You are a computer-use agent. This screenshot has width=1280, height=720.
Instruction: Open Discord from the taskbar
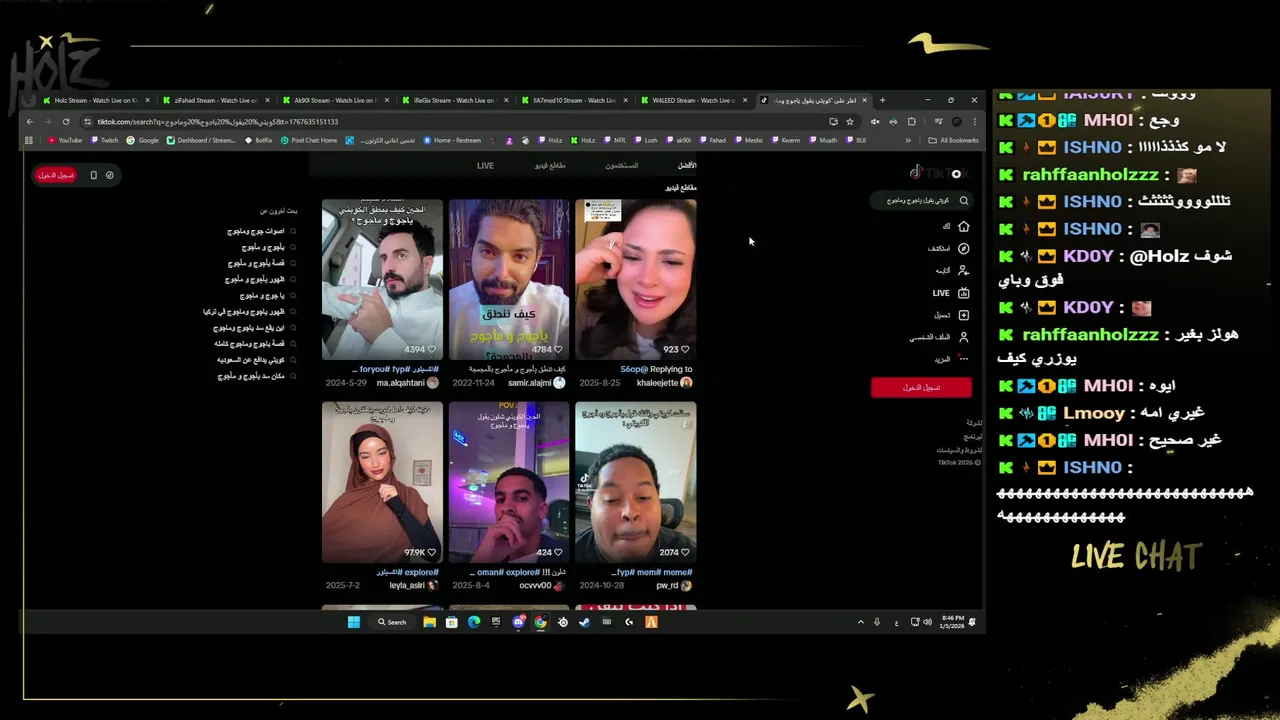tap(518, 622)
